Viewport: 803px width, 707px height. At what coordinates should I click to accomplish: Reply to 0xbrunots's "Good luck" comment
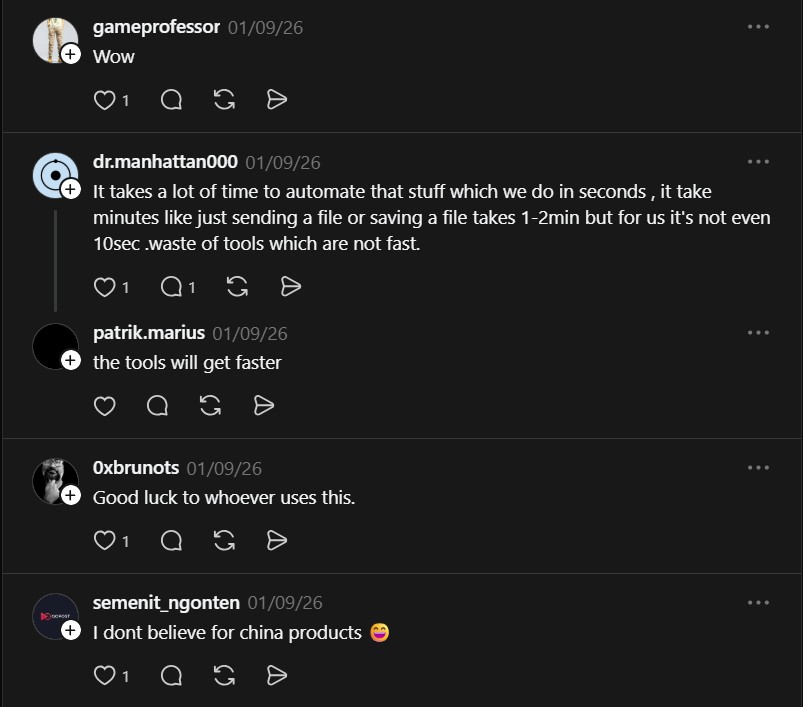(171, 540)
